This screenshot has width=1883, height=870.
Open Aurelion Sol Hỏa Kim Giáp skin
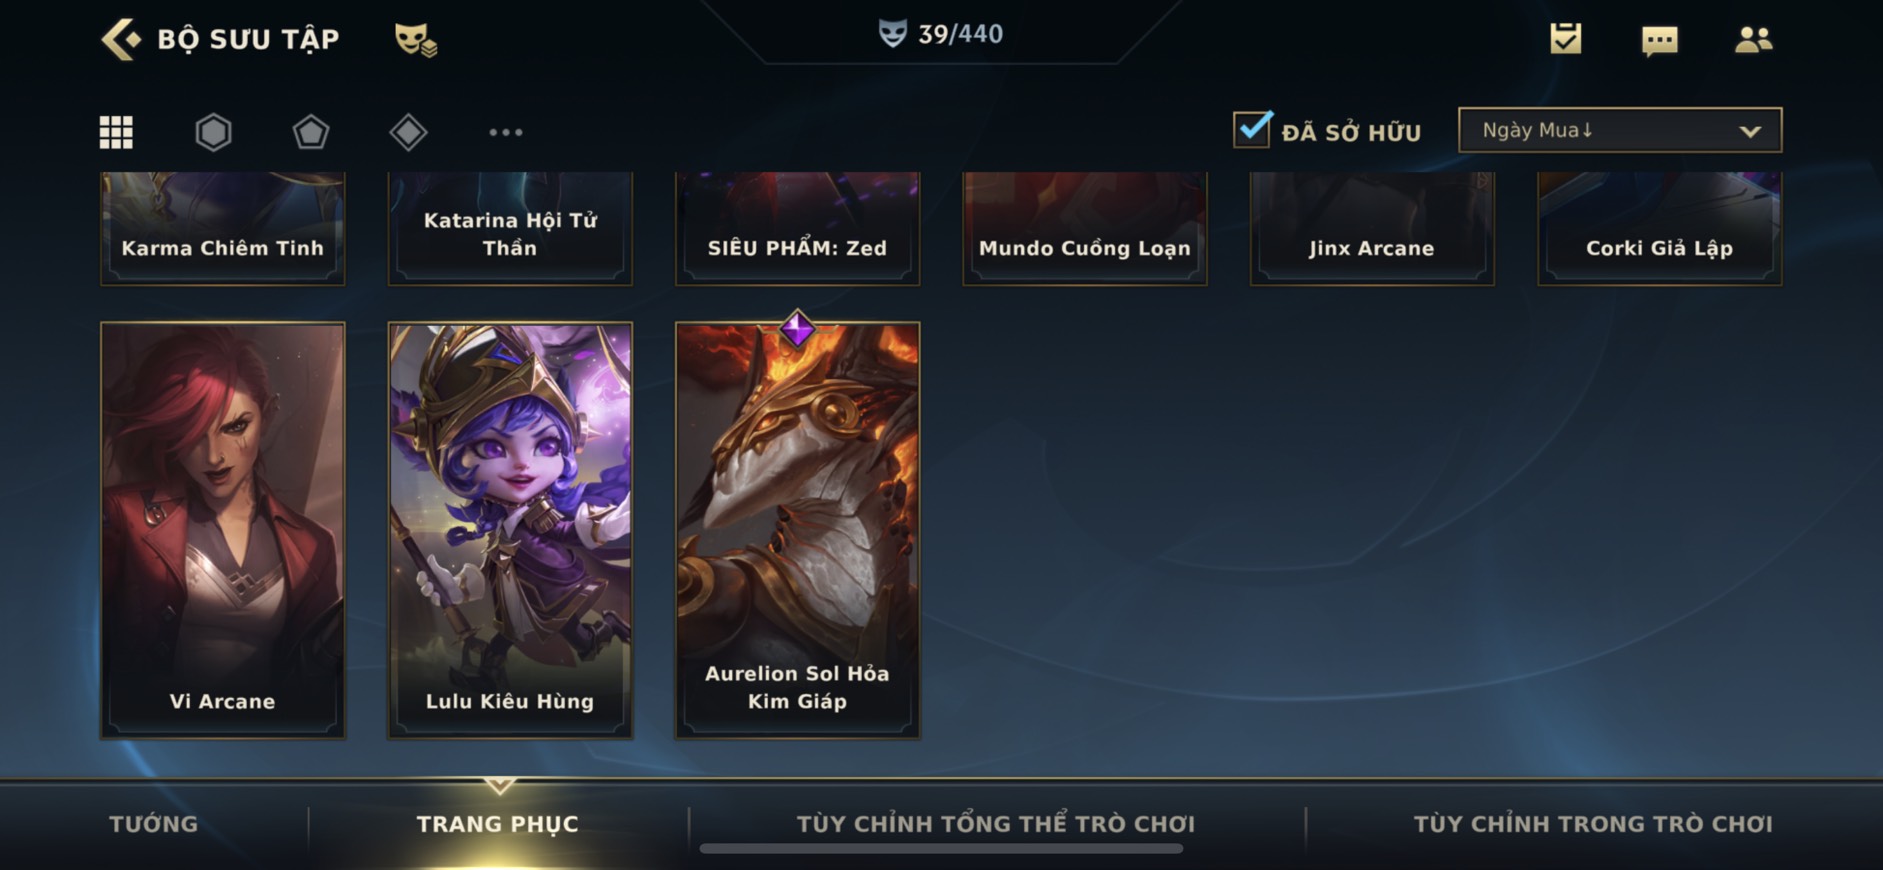[x=797, y=530]
